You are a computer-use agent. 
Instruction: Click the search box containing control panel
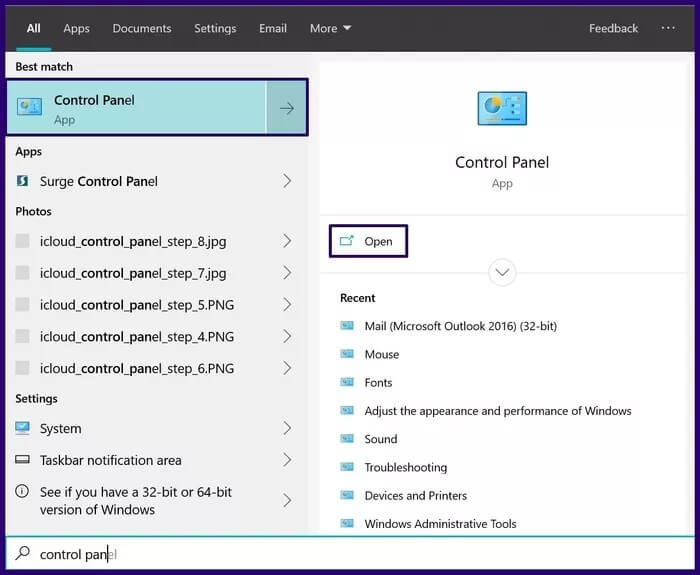coord(350,554)
